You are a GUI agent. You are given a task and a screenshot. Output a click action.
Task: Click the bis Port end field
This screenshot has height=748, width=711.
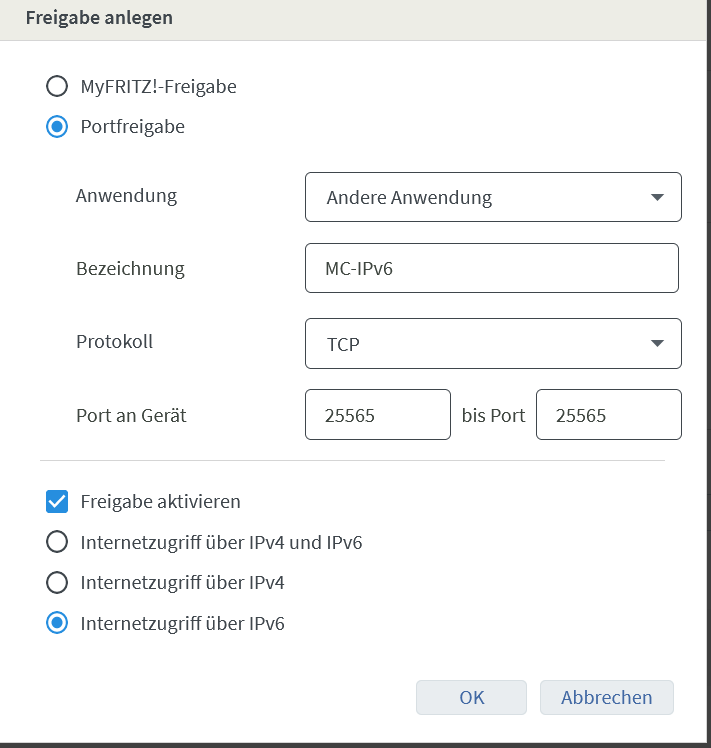point(609,415)
